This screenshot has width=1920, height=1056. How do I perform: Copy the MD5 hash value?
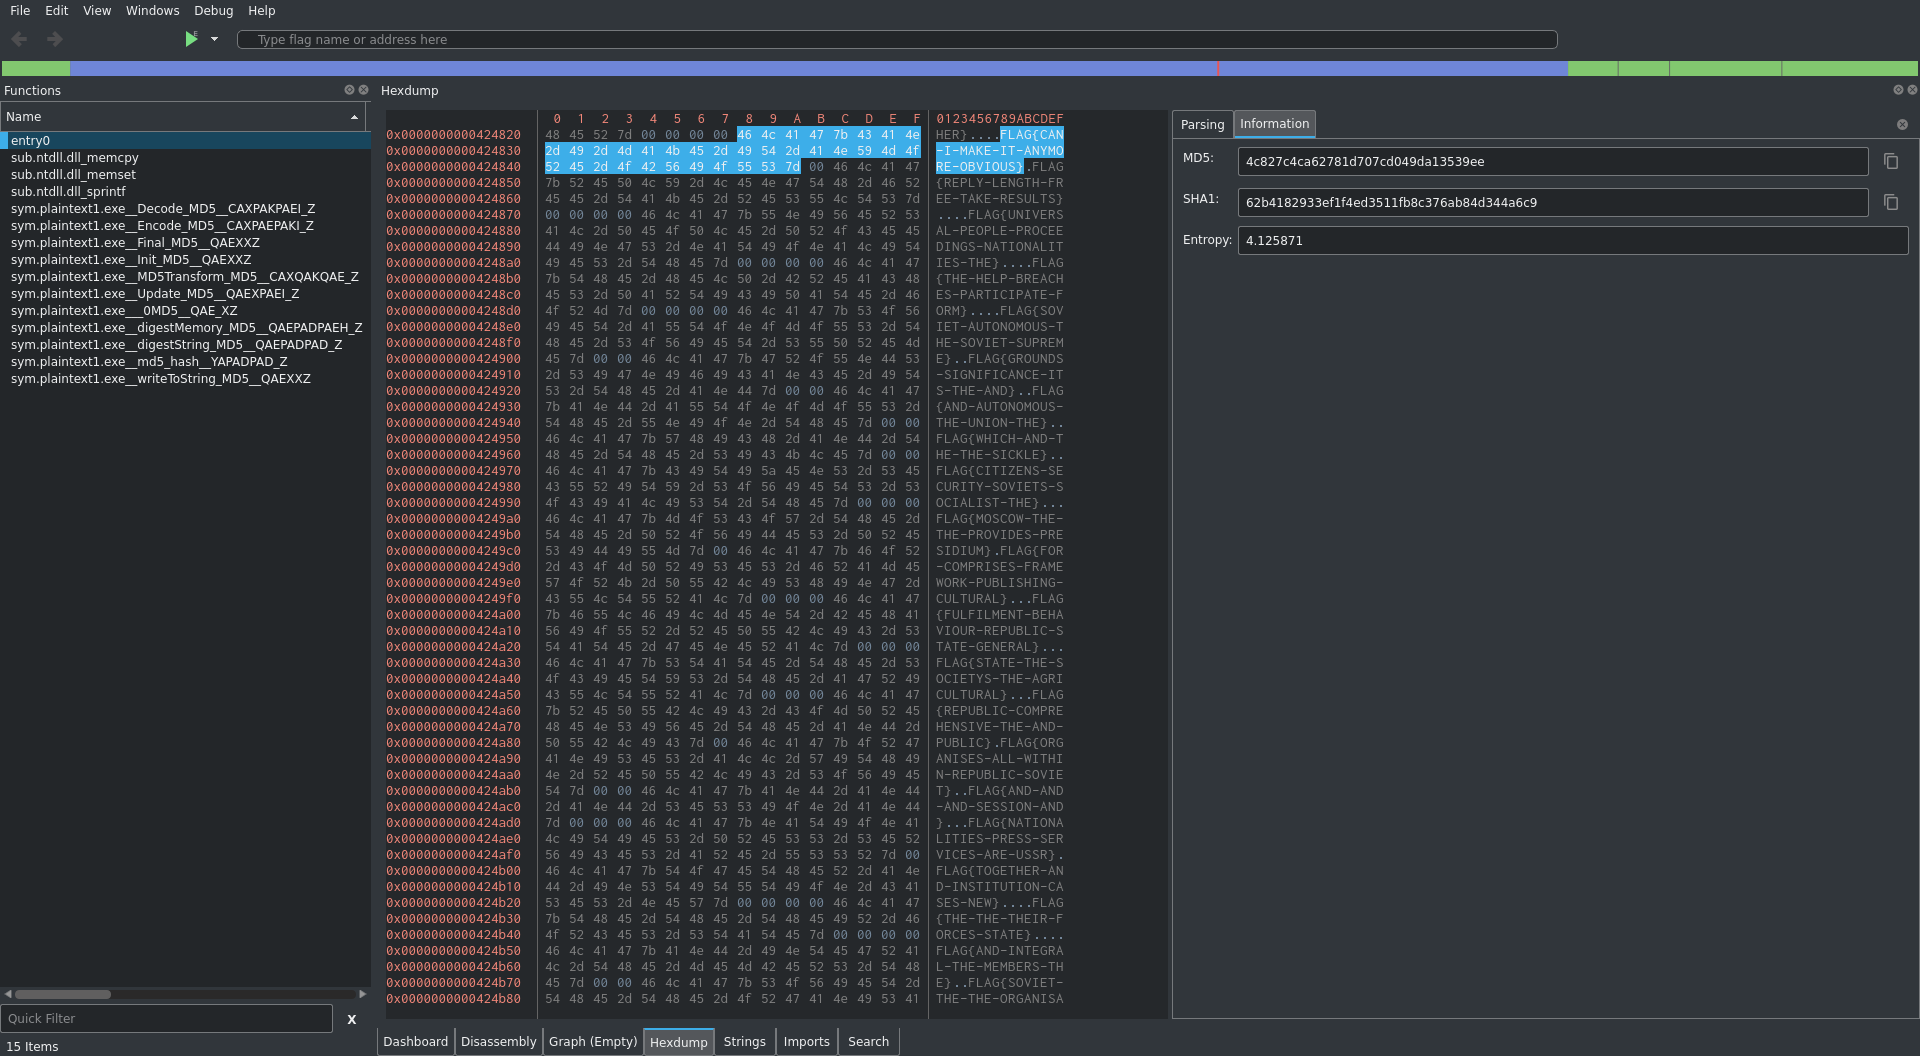(x=1891, y=161)
